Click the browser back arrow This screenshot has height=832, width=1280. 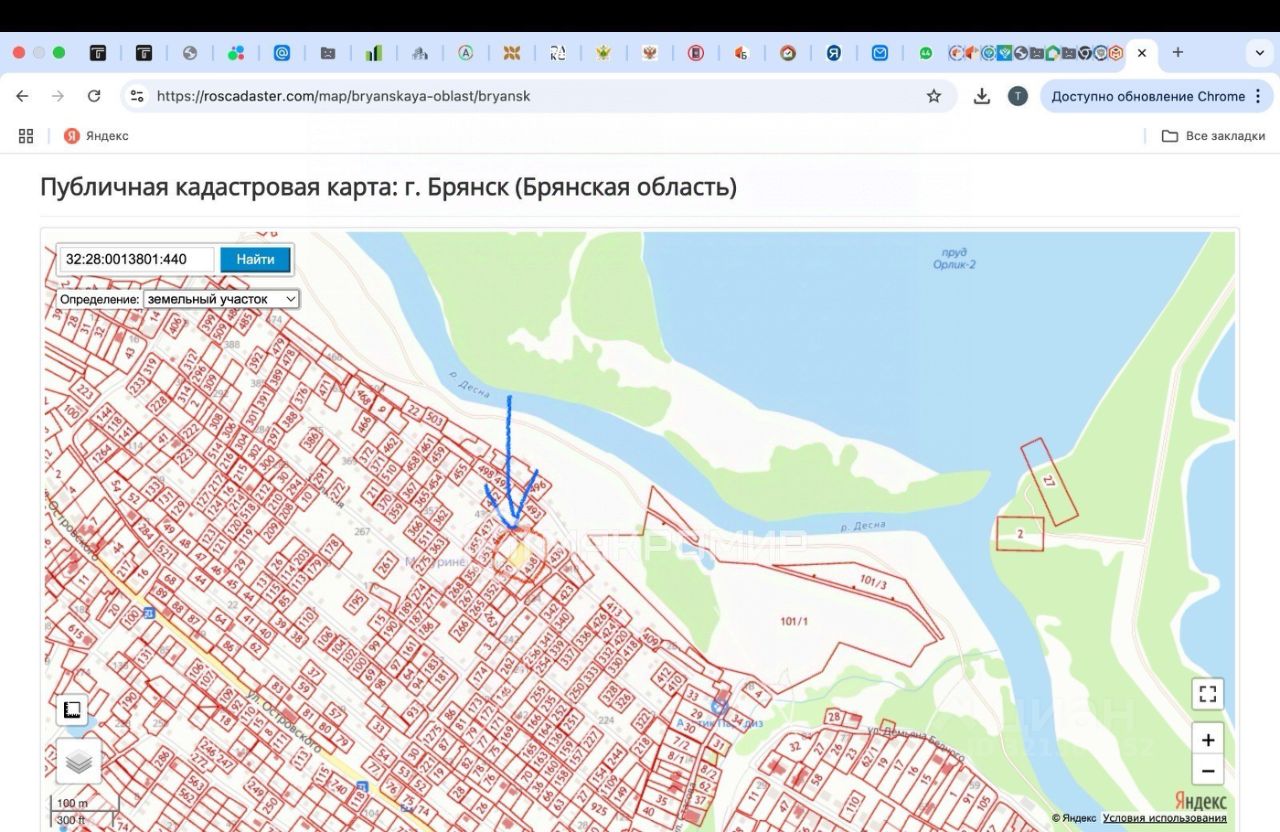pyautogui.click(x=22, y=96)
